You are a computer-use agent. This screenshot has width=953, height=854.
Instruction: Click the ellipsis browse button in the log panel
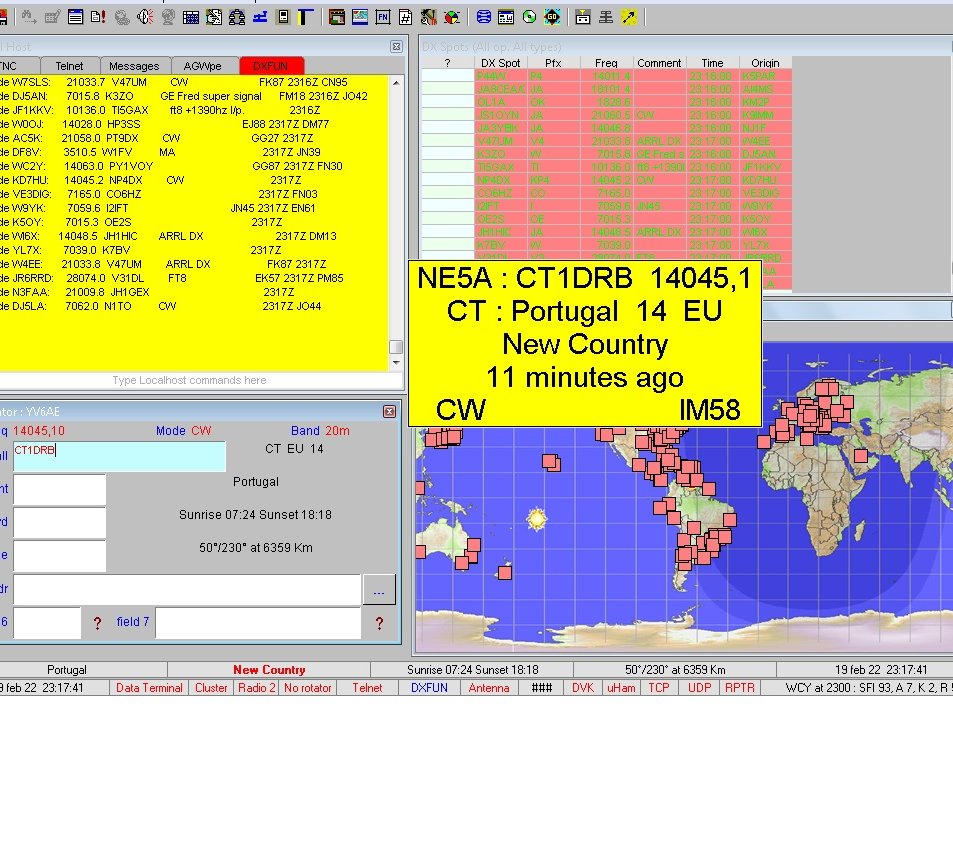pos(379,590)
